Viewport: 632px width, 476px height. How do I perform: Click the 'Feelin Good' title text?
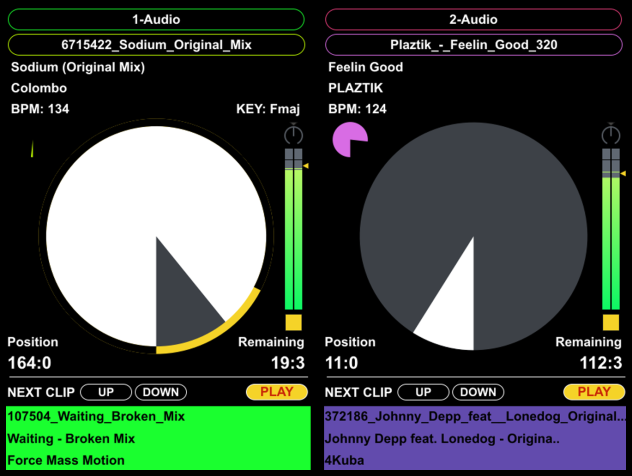click(366, 67)
